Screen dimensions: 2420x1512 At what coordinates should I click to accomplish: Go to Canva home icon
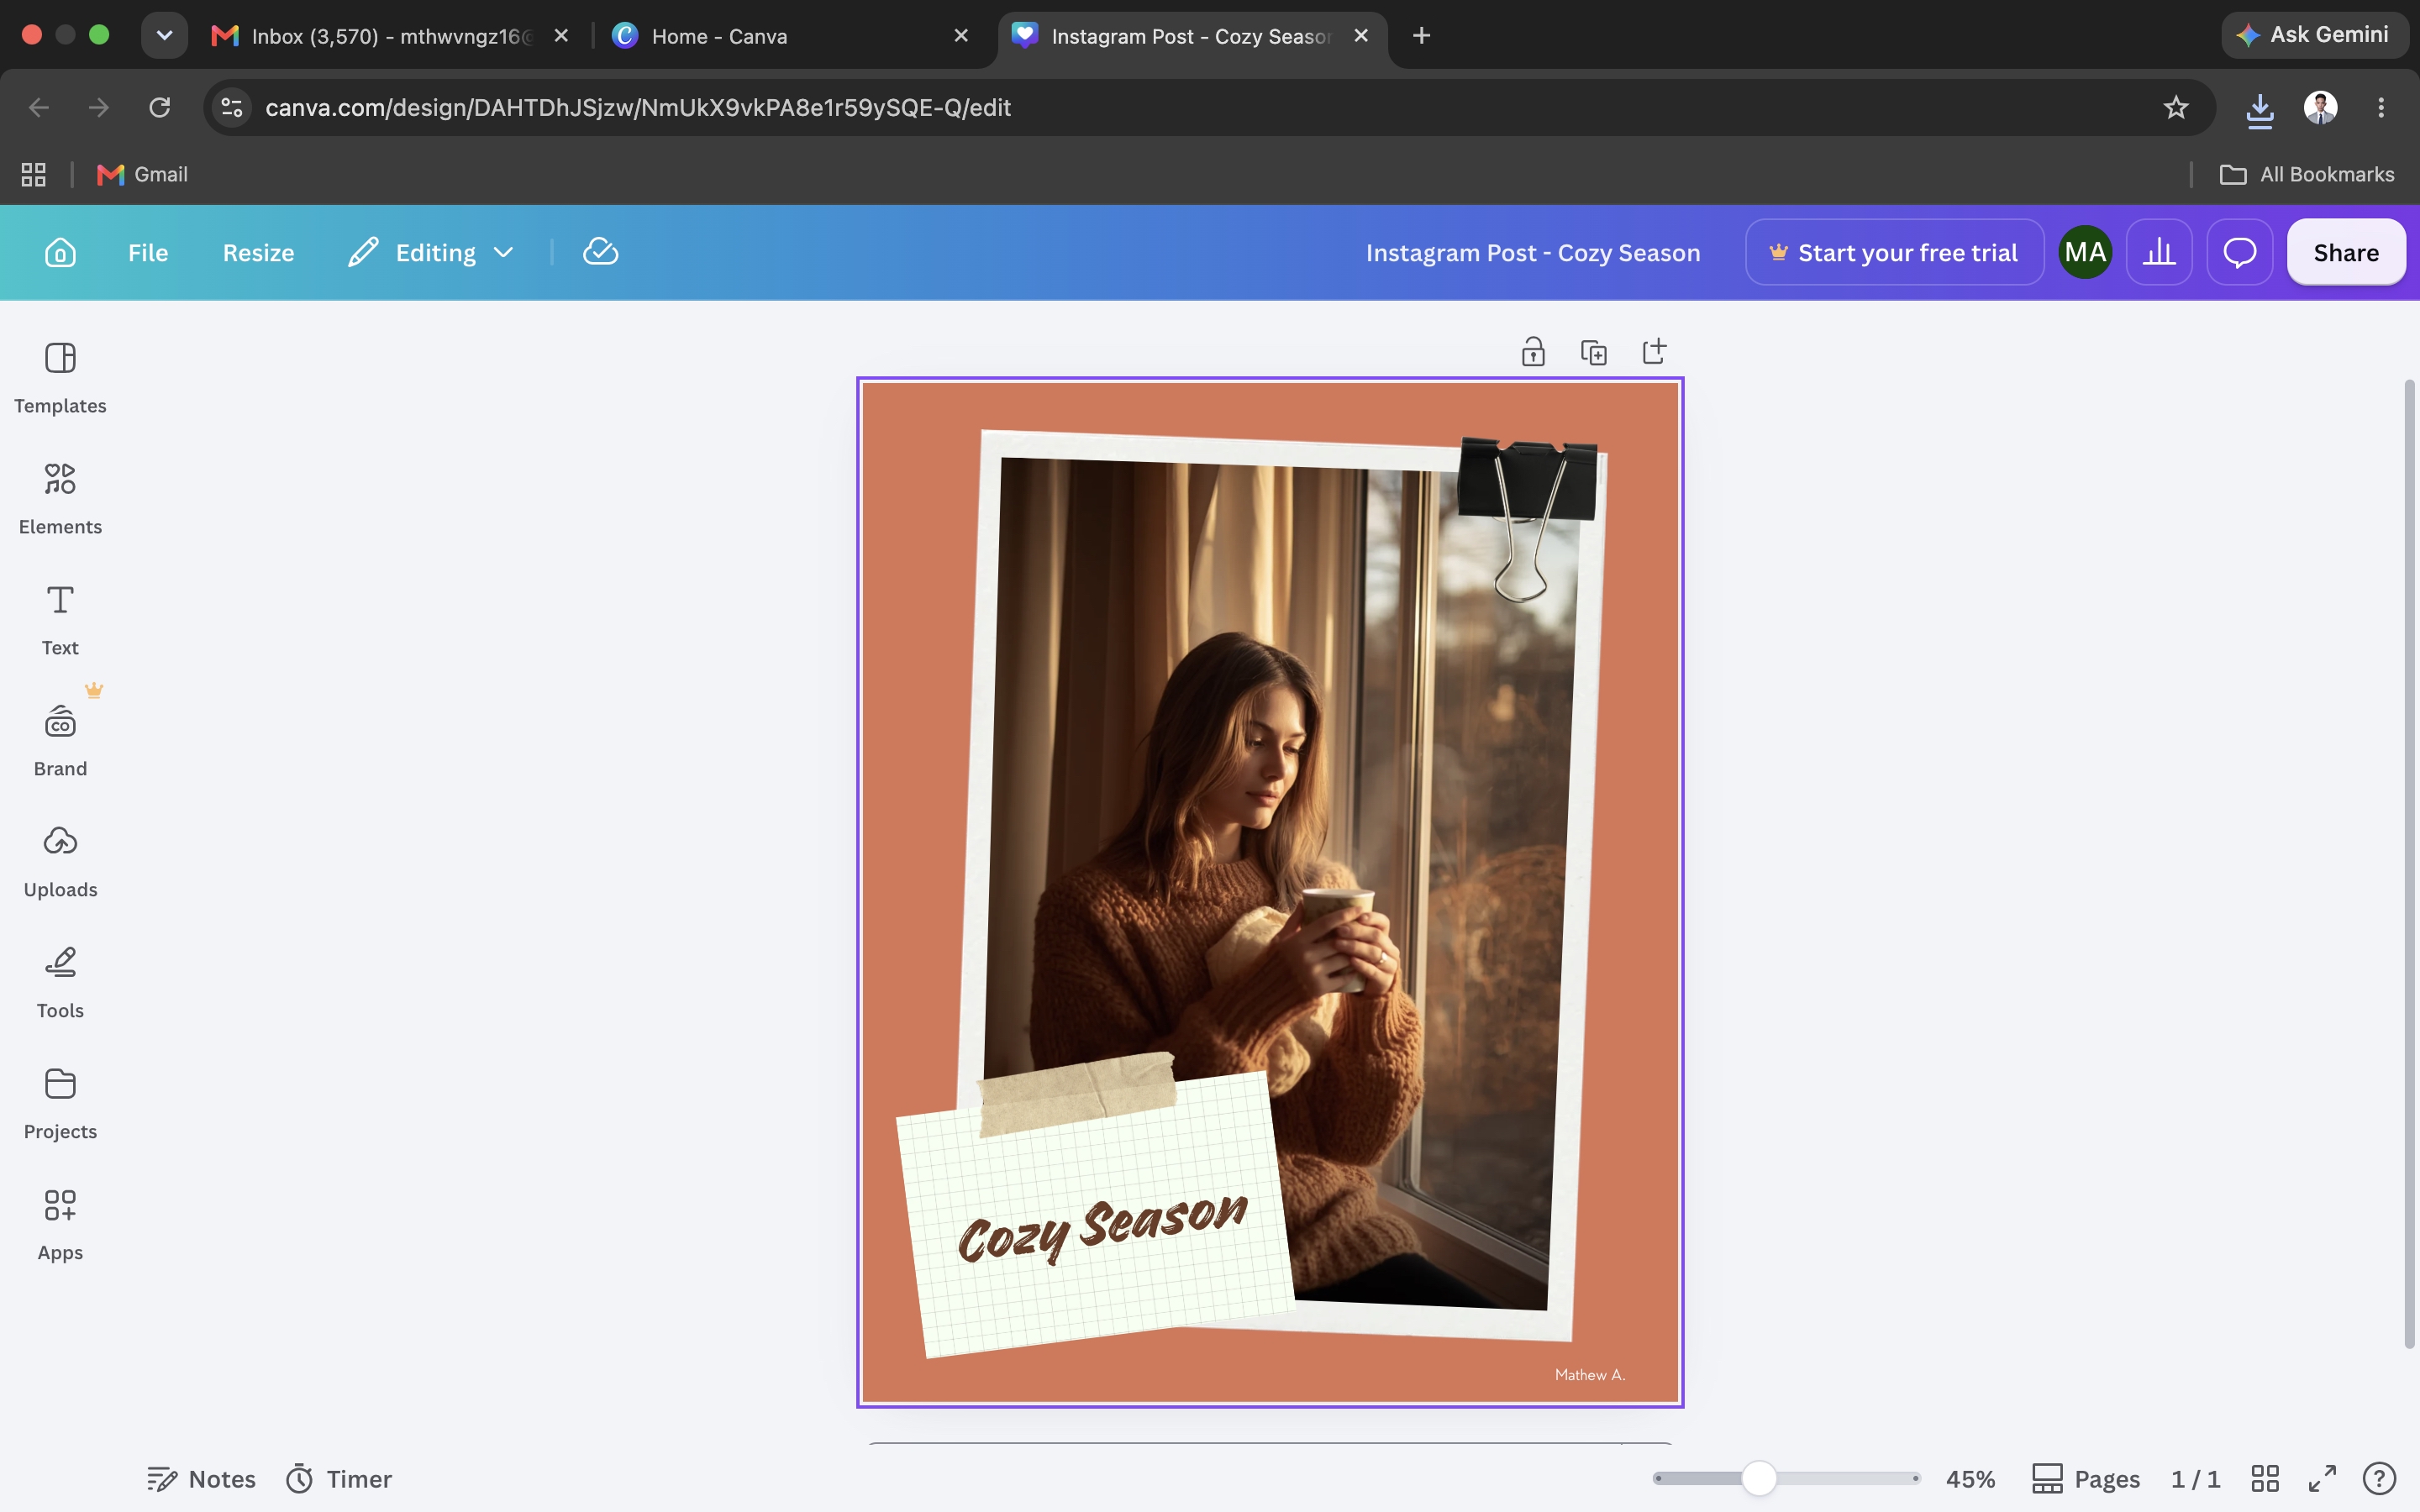coord(60,252)
